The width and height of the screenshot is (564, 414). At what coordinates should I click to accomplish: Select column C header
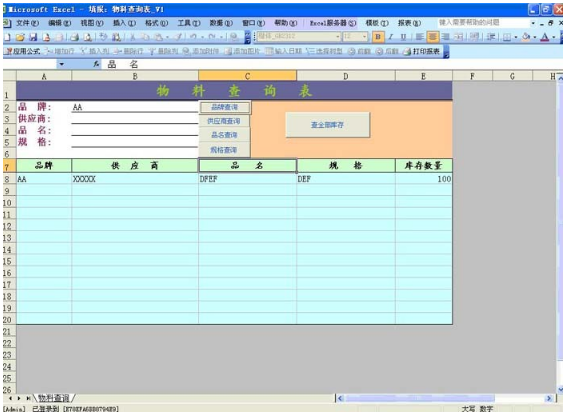click(247, 76)
